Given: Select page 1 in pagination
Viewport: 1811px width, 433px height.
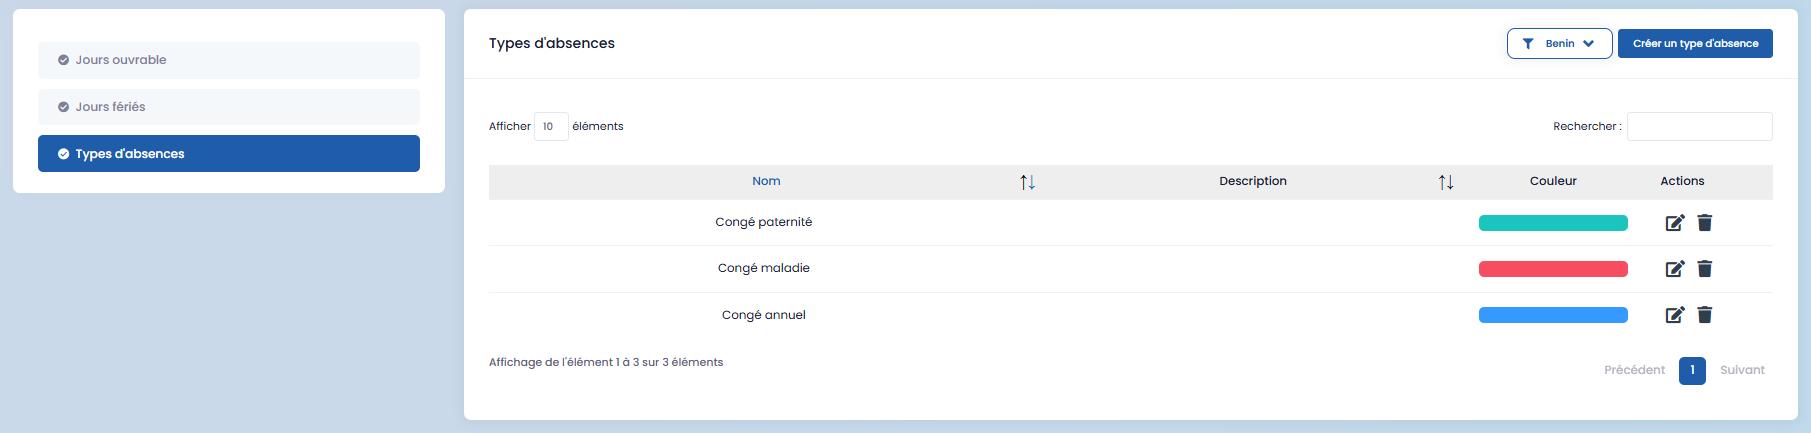Looking at the screenshot, I should 1692,370.
